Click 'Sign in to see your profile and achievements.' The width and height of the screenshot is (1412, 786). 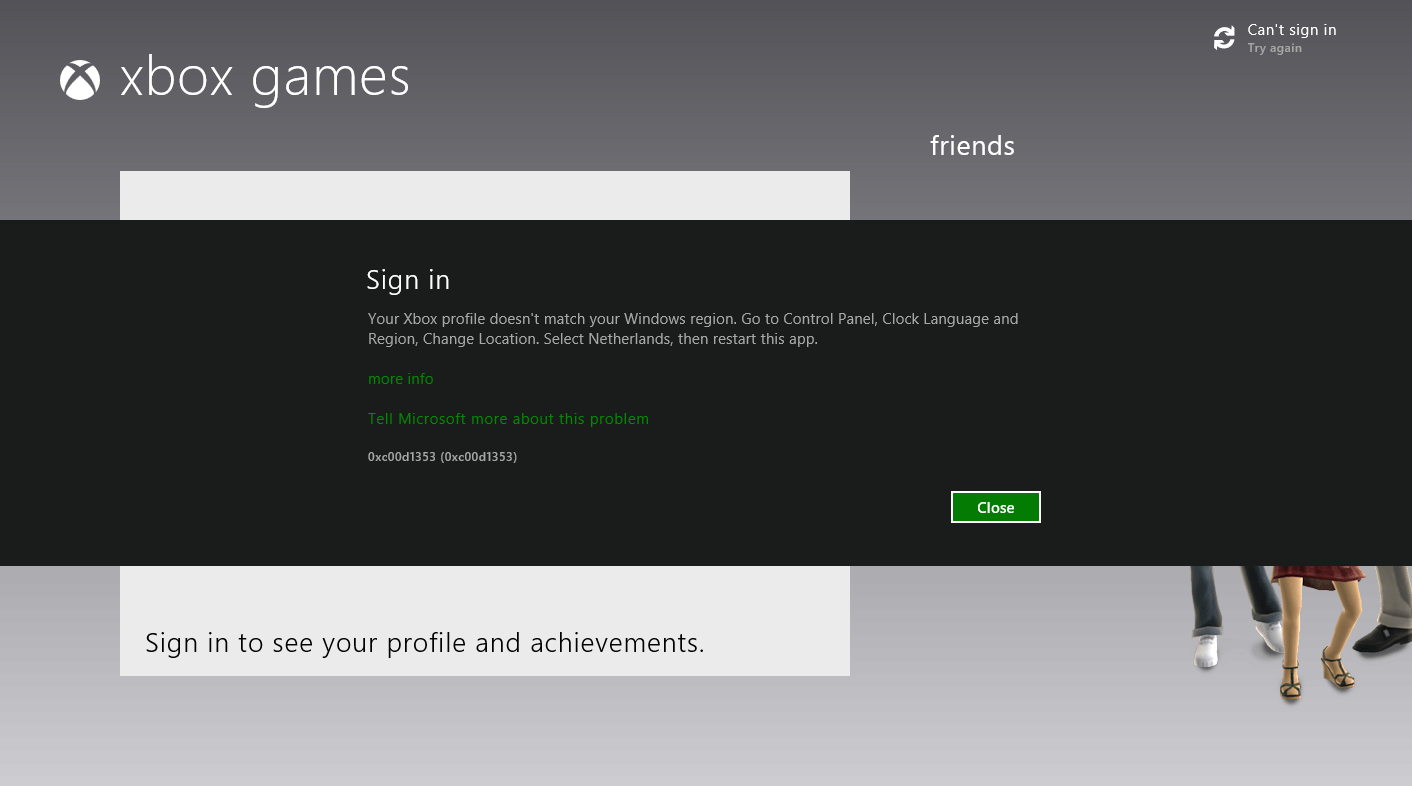[x=425, y=642]
